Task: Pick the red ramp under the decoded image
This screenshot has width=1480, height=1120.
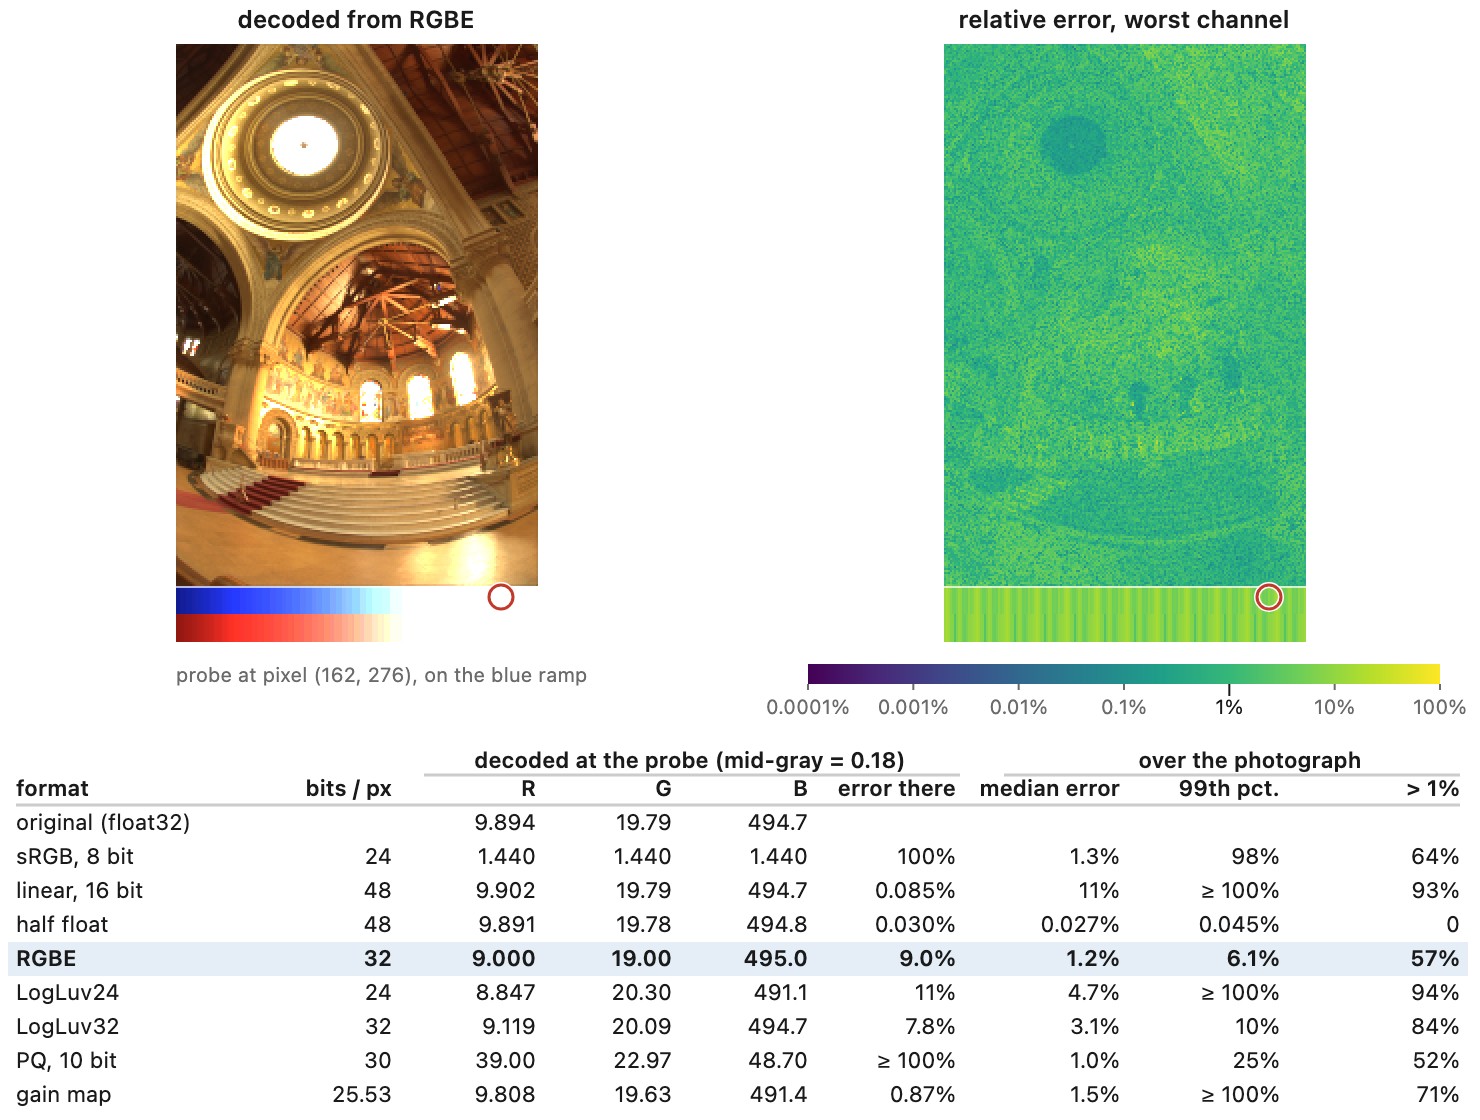Action: [x=289, y=628]
